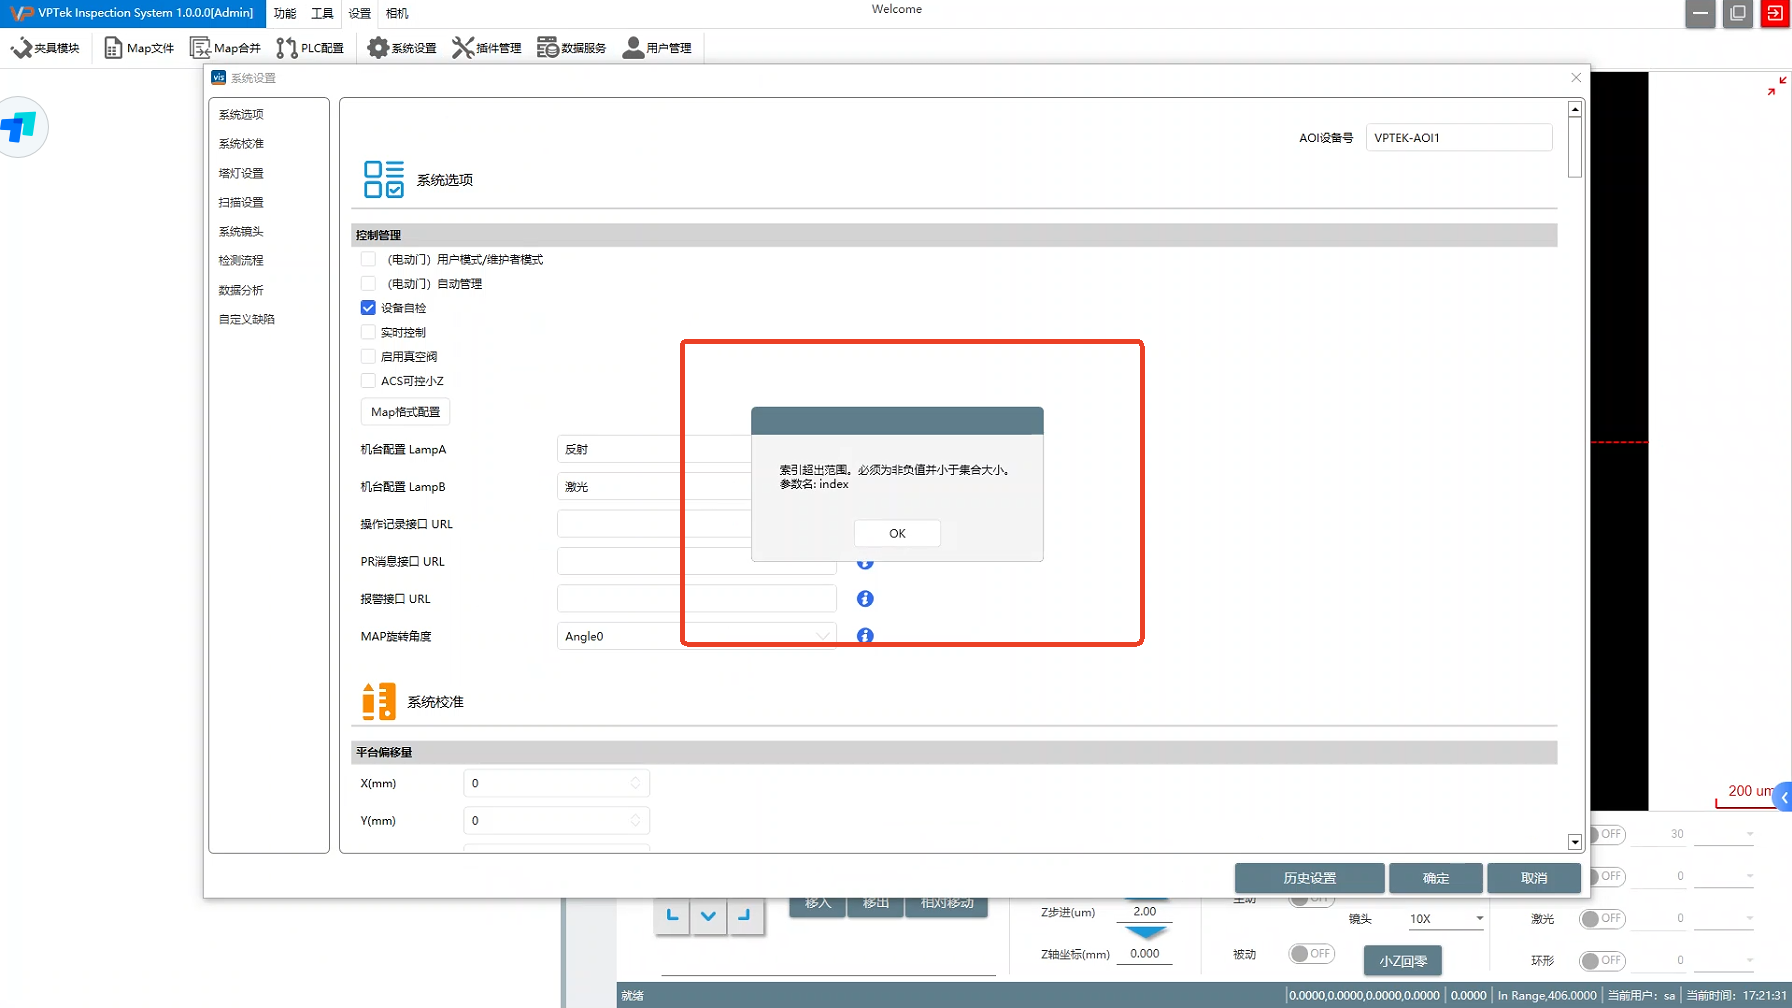Click the 历史设置 button
This screenshot has height=1008, width=1792.
click(x=1309, y=878)
